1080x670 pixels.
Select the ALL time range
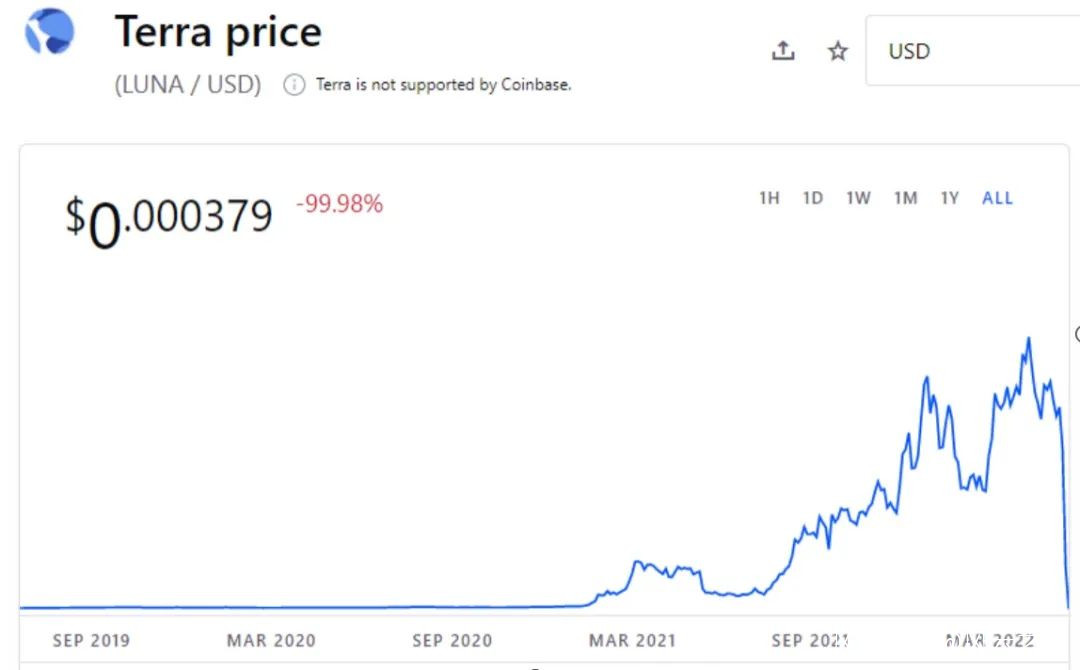point(997,198)
